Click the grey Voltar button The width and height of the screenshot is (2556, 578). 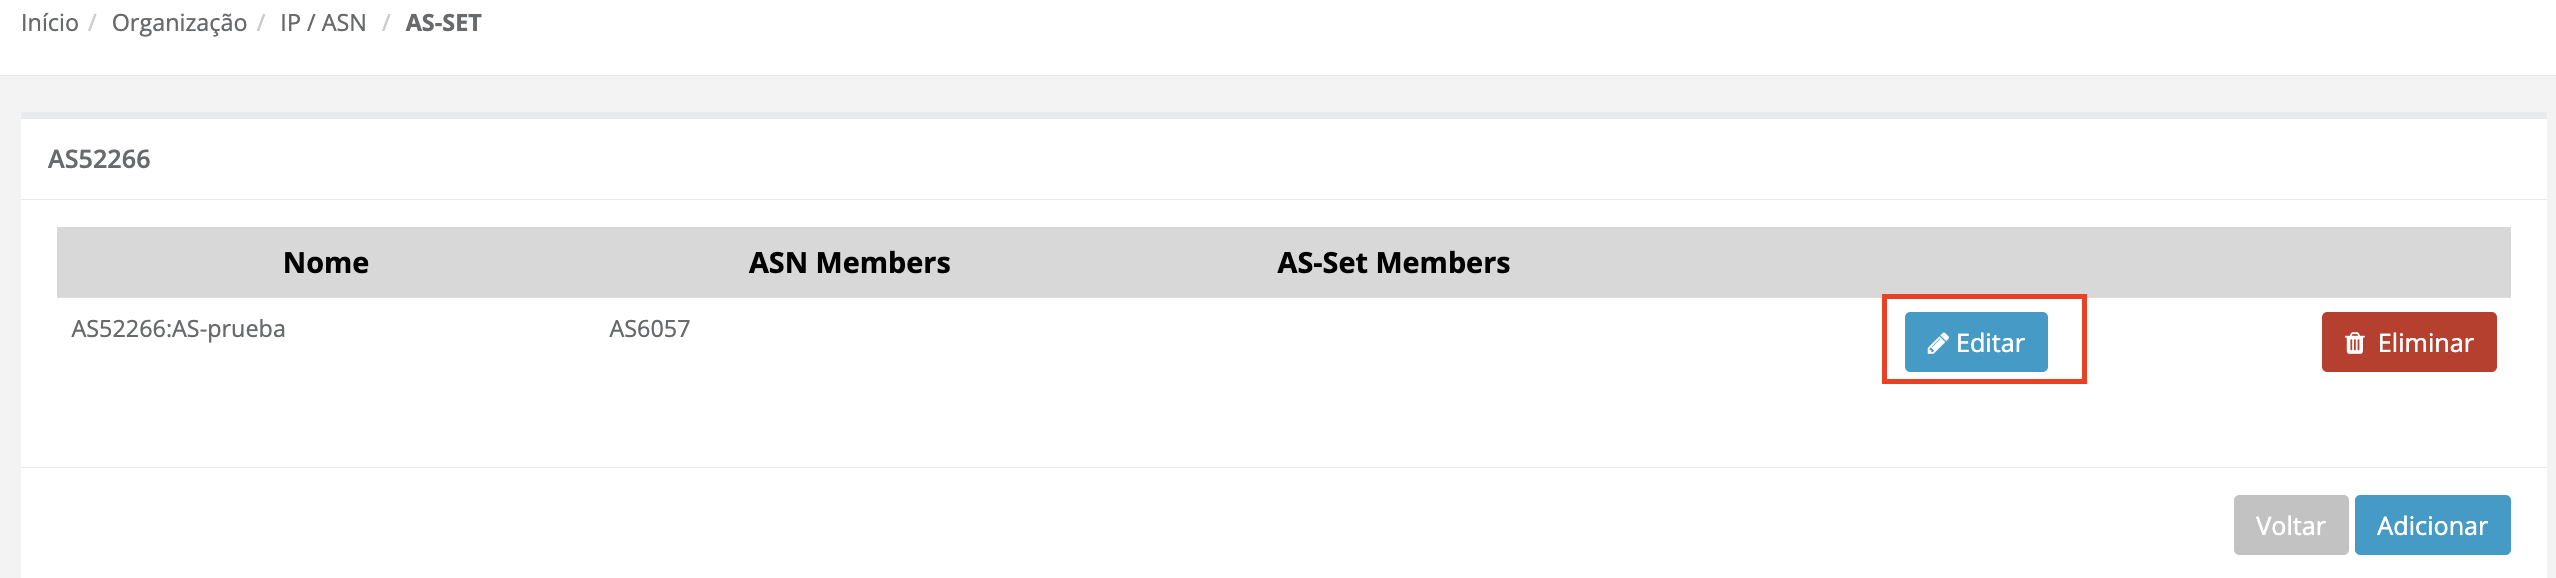(x=2290, y=525)
